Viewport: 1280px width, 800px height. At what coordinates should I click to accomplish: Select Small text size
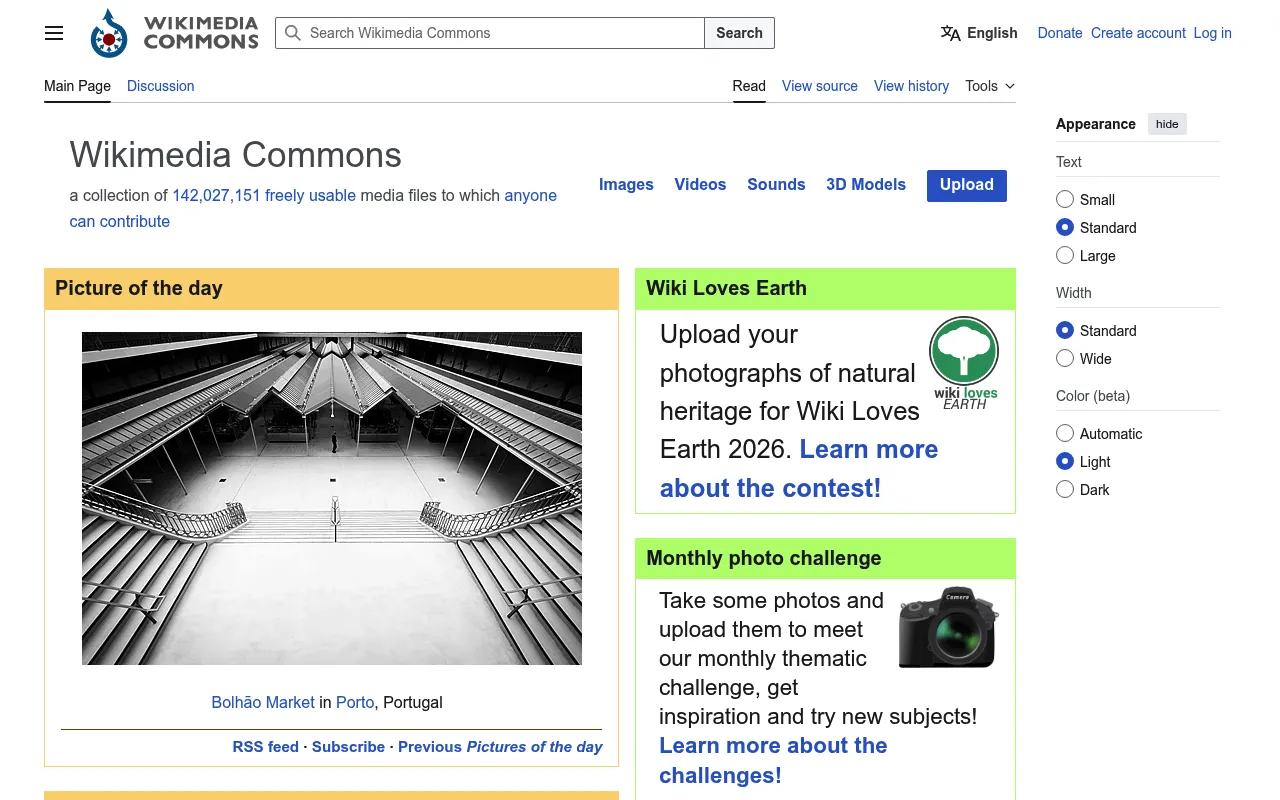pos(1065,199)
